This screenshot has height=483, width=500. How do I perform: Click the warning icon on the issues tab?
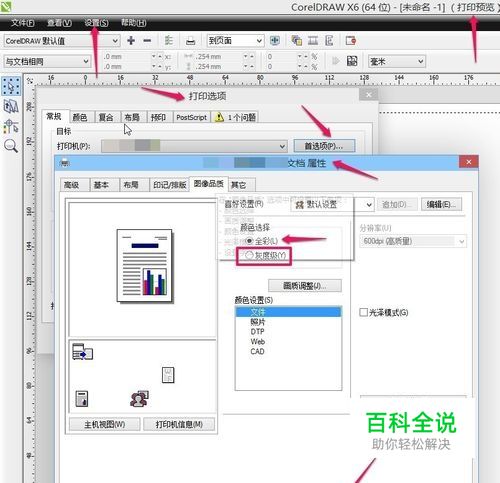click(x=219, y=117)
